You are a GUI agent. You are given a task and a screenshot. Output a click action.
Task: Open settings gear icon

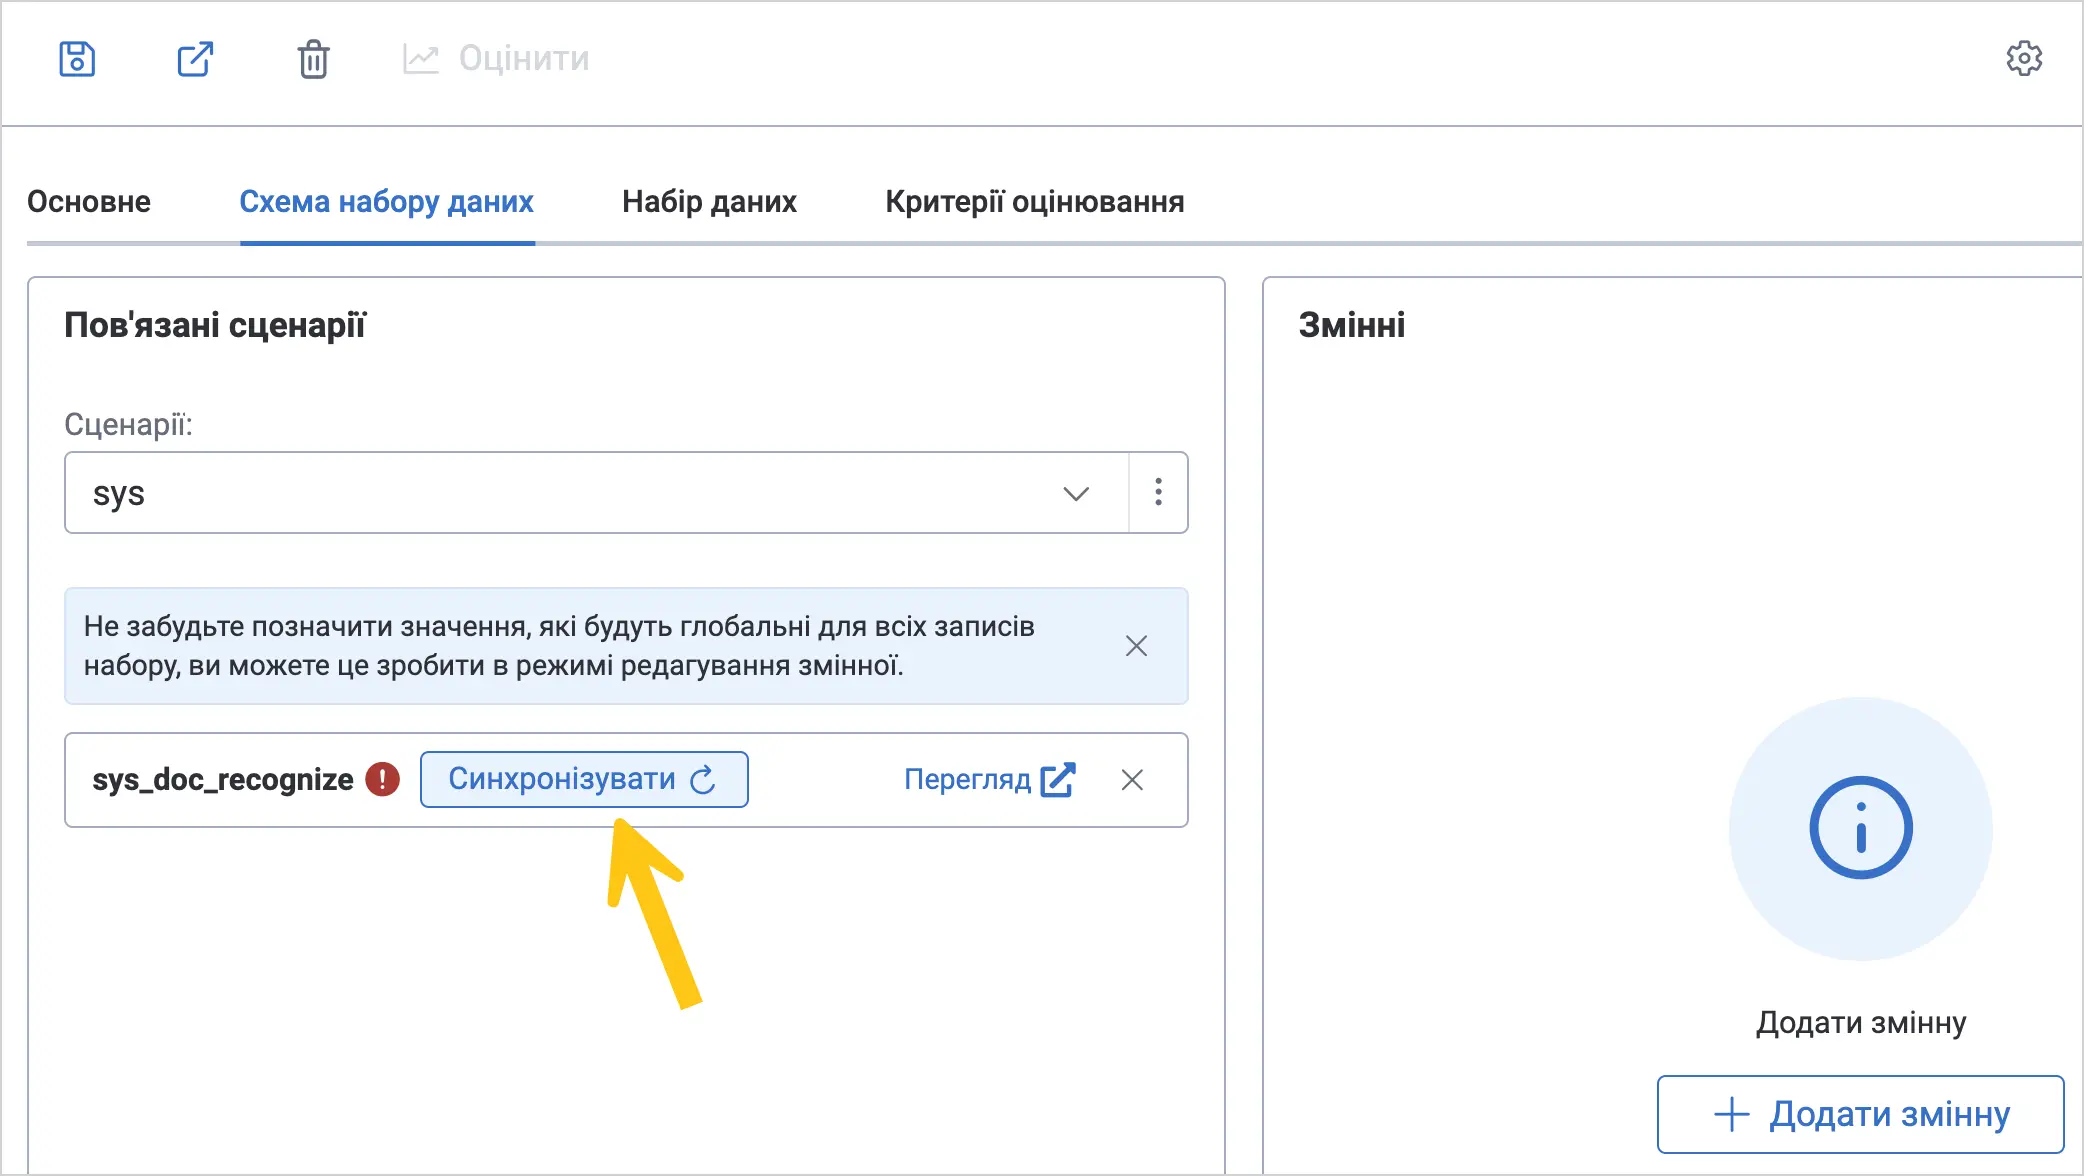[2024, 58]
